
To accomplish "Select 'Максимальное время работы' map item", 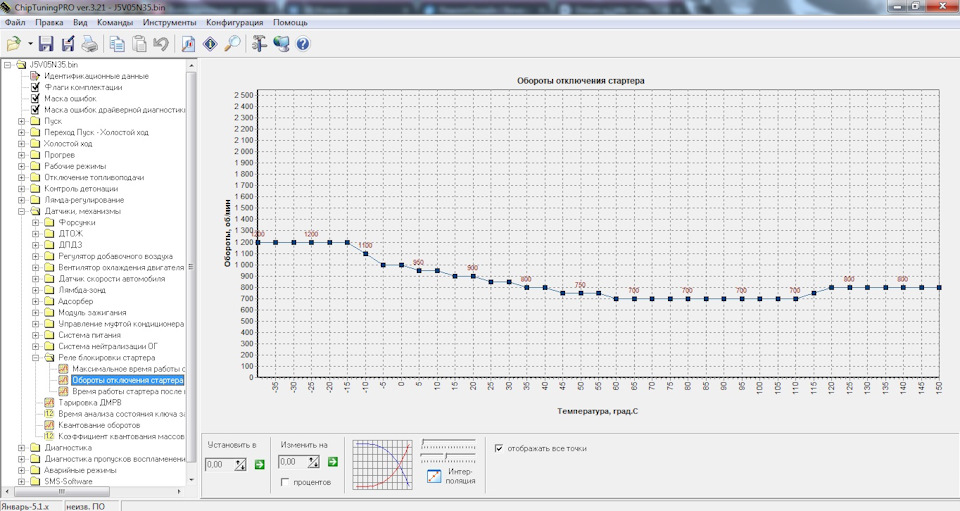I will 128,369.
